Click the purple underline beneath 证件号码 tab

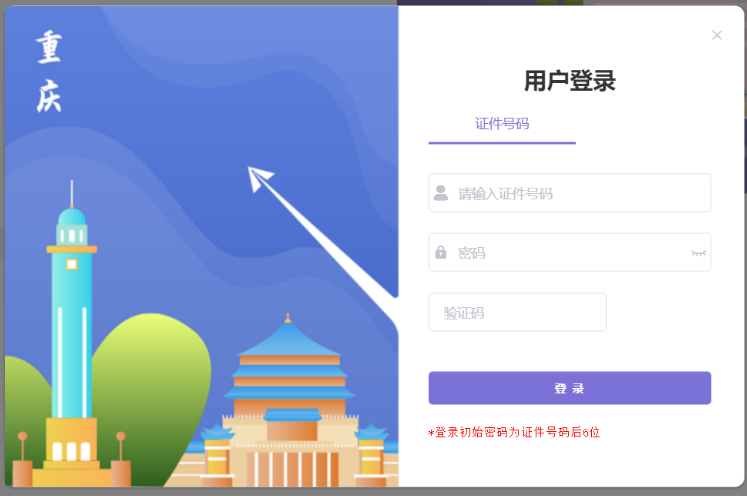pos(502,142)
